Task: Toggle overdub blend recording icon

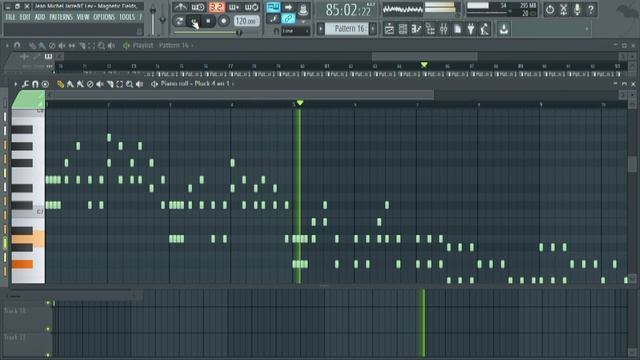Action: (x=234, y=7)
